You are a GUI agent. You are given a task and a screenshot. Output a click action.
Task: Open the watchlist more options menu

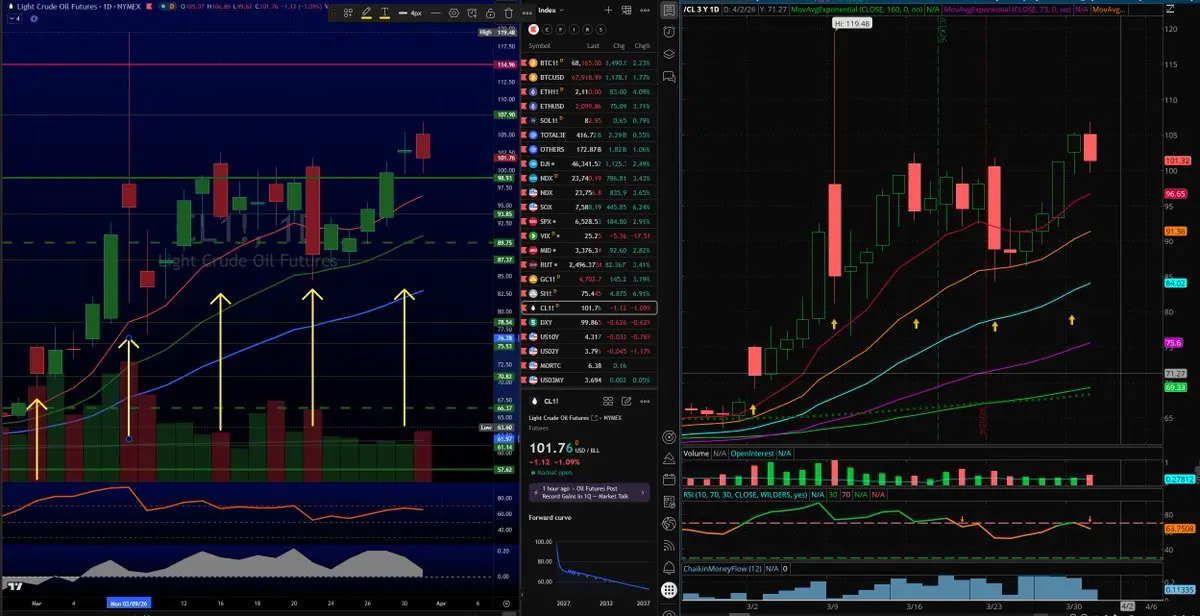645,10
